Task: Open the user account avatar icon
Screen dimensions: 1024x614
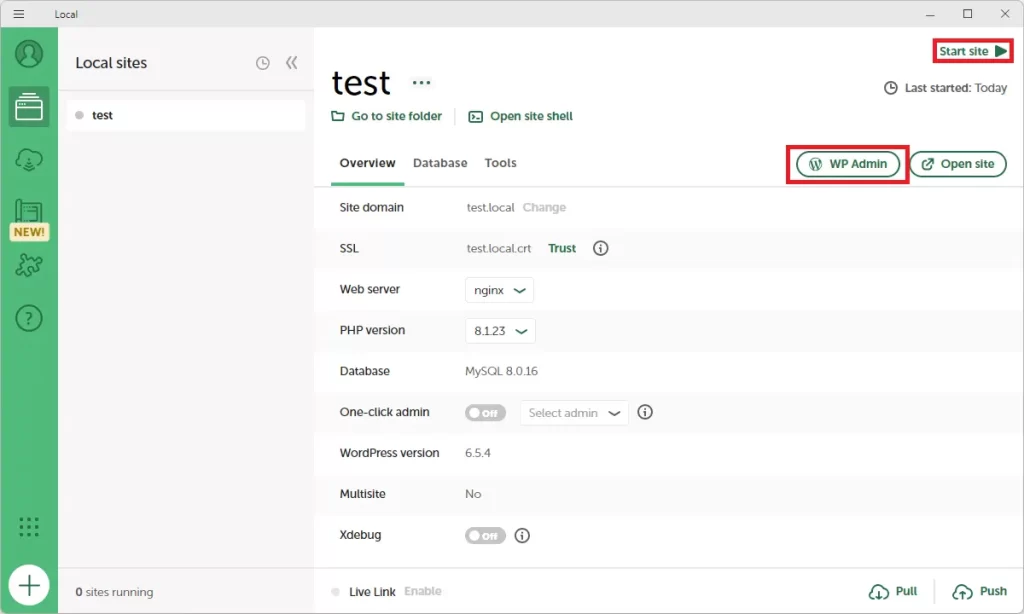Action: [29, 53]
